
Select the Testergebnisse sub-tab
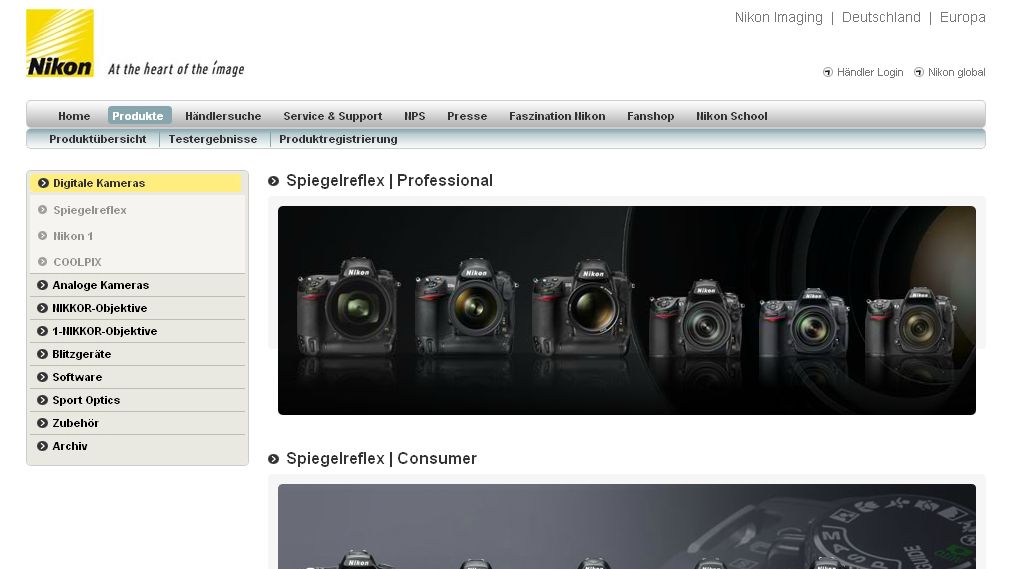coord(213,139)
